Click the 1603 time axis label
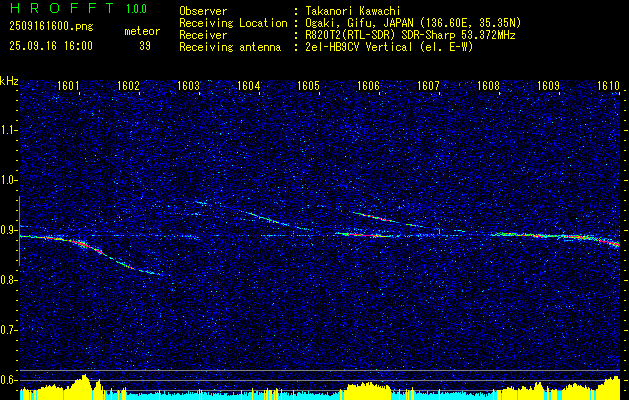Image resolution: width=629 pixels, height=400 pixels. pos(188,85)
